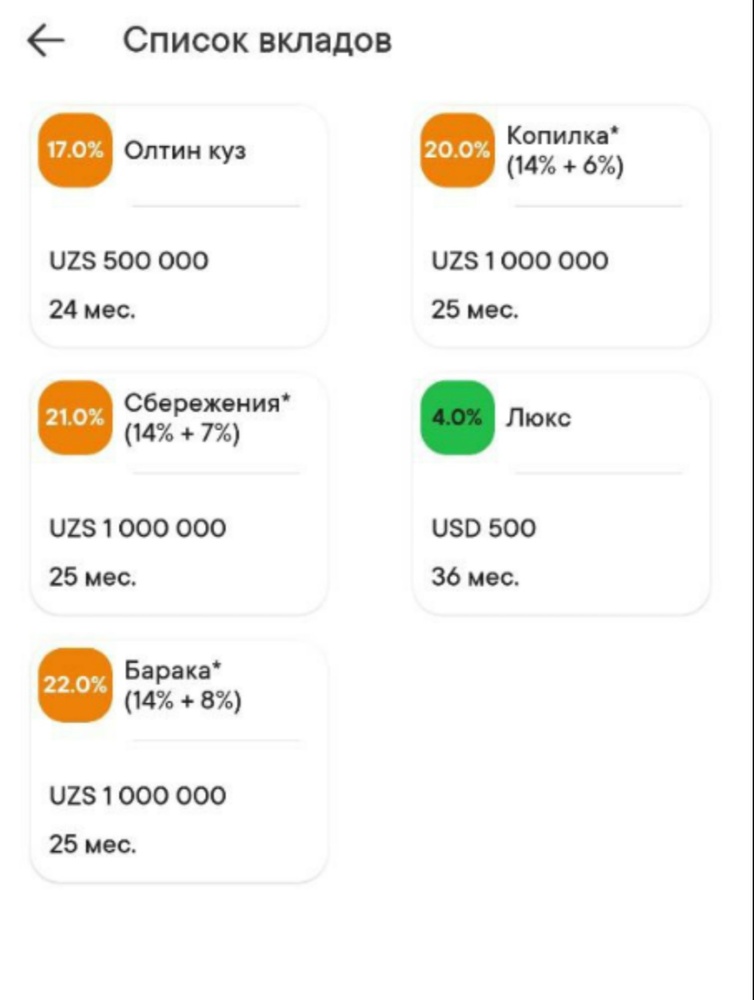The width and height of the screenshot is (754, 1000).
Task: Click the orange 20.0% rate badge
Action: click(457, 151)
